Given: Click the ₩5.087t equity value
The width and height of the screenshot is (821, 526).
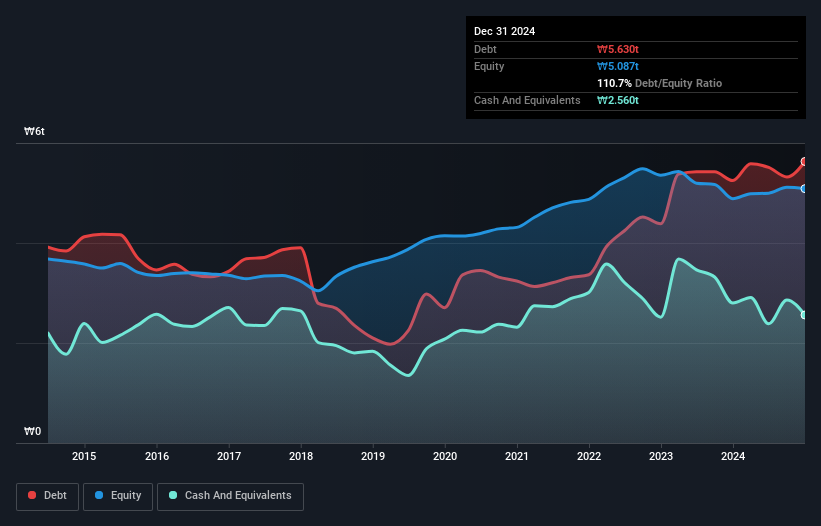Looking at the screenshot, I should click(618, 66).
